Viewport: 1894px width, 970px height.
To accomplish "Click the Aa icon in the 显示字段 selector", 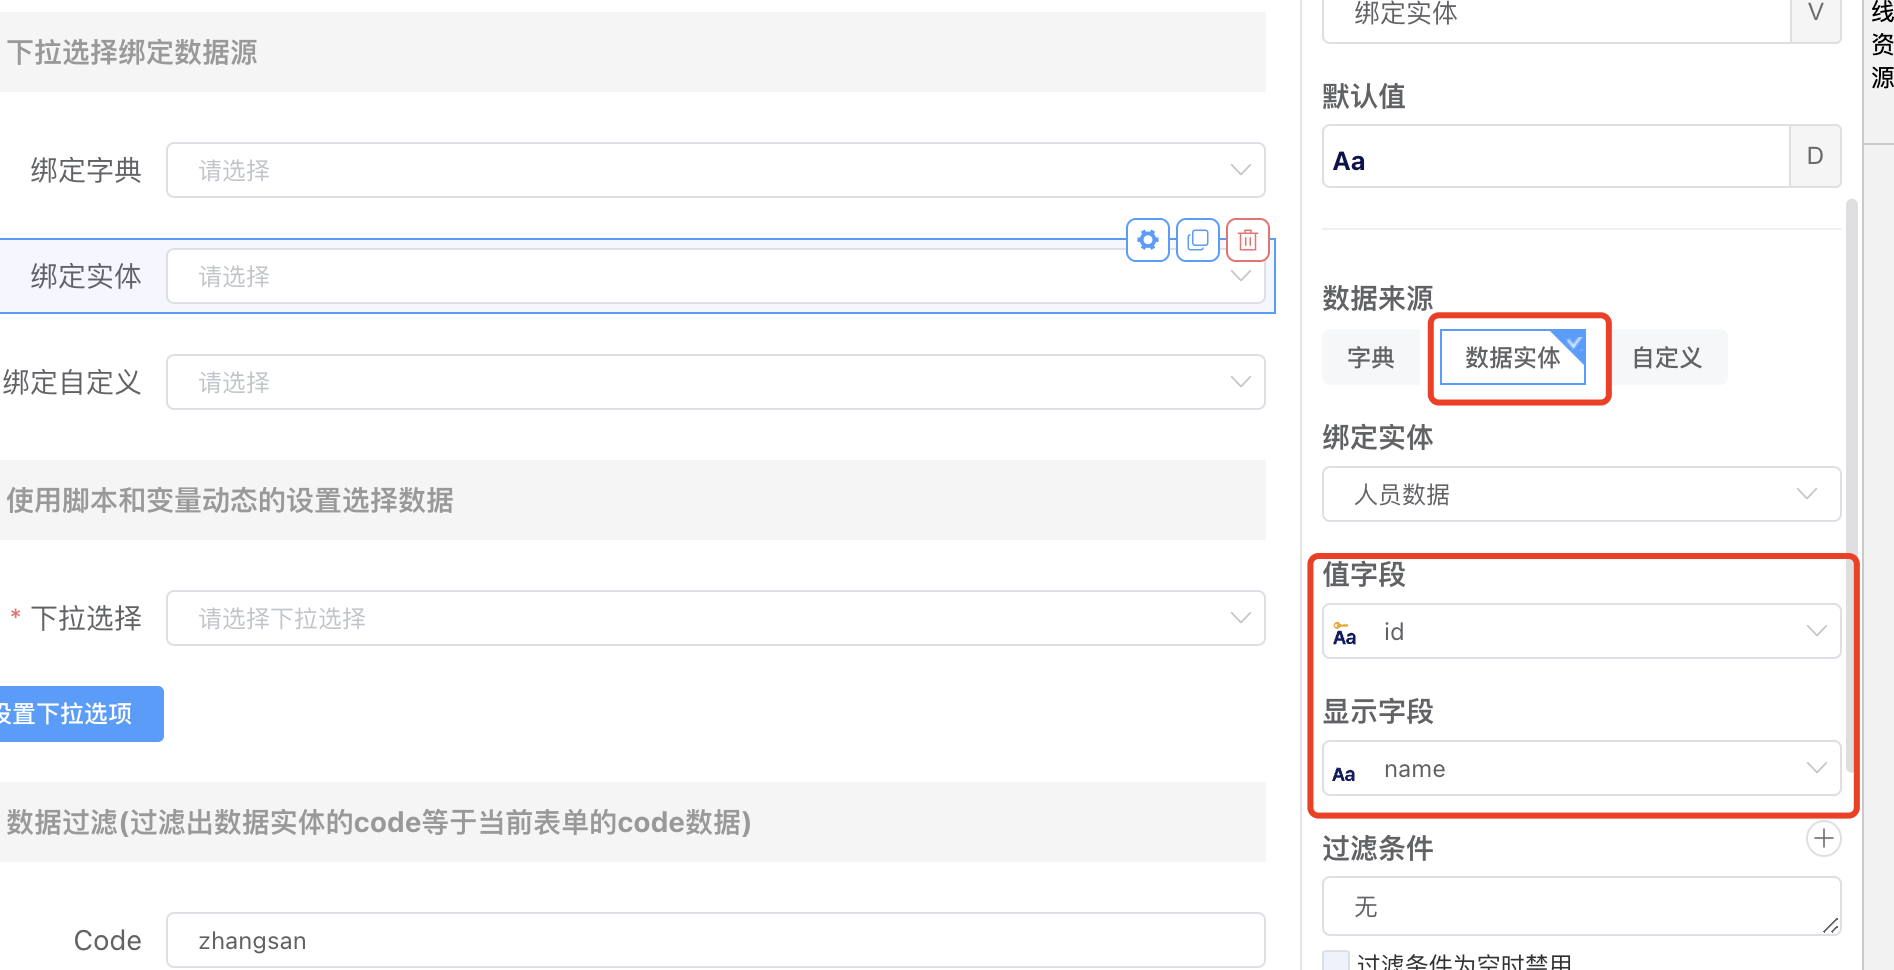I will [x=1344, y=774].
